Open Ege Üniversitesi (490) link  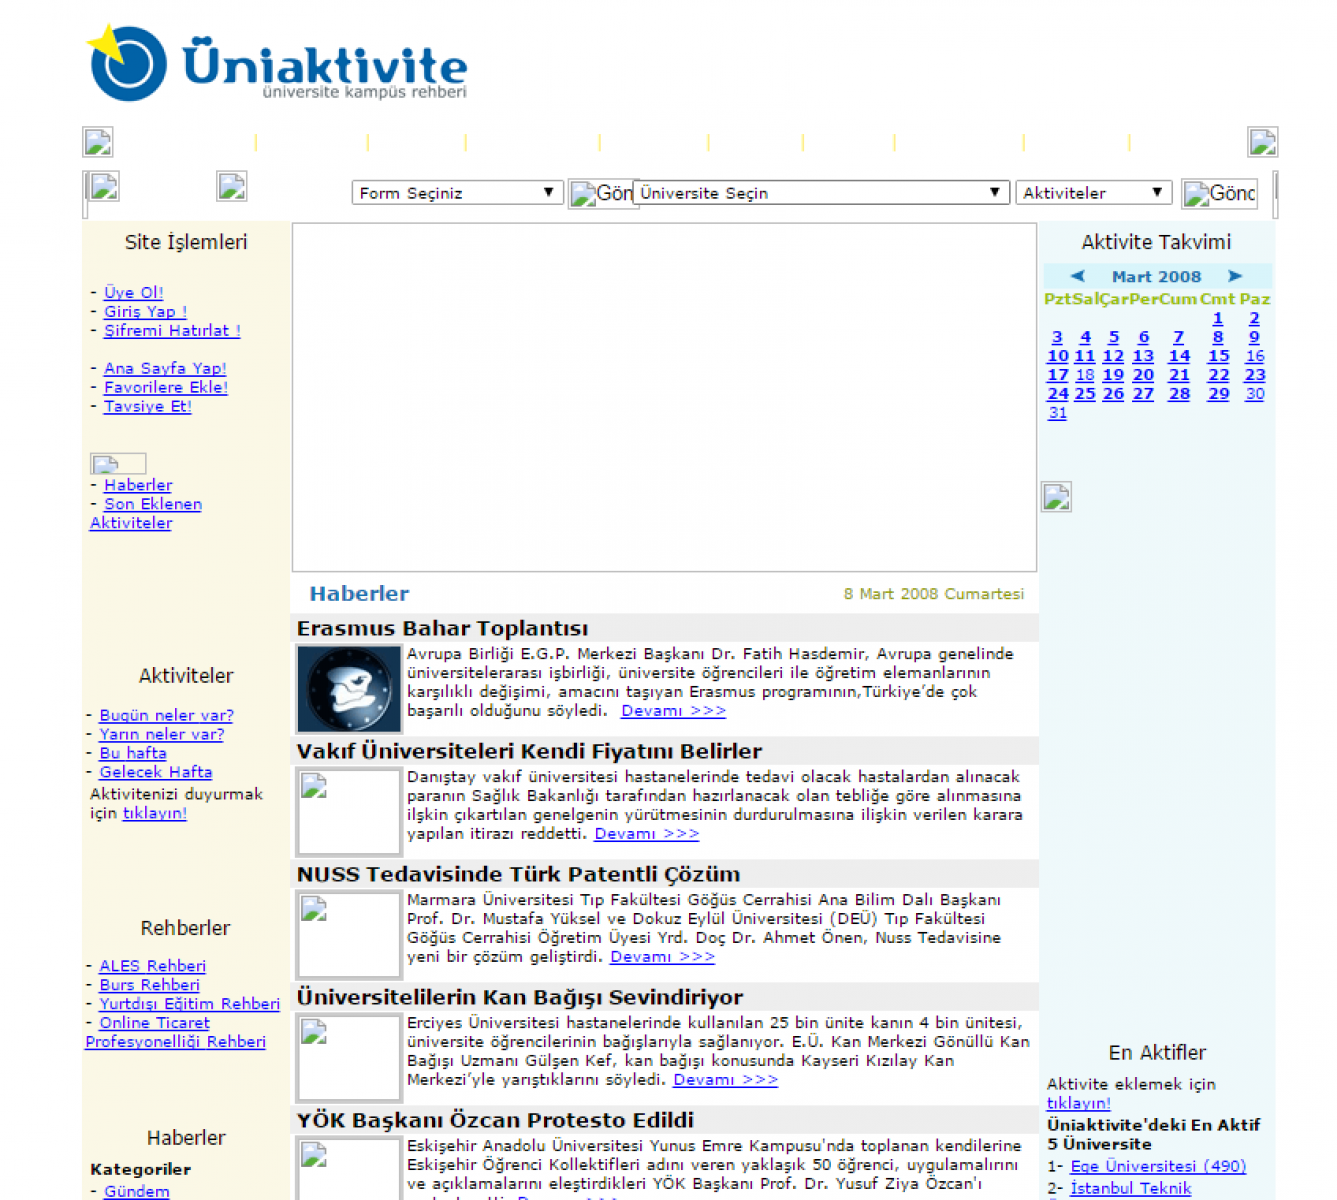pos(1158,1166)
